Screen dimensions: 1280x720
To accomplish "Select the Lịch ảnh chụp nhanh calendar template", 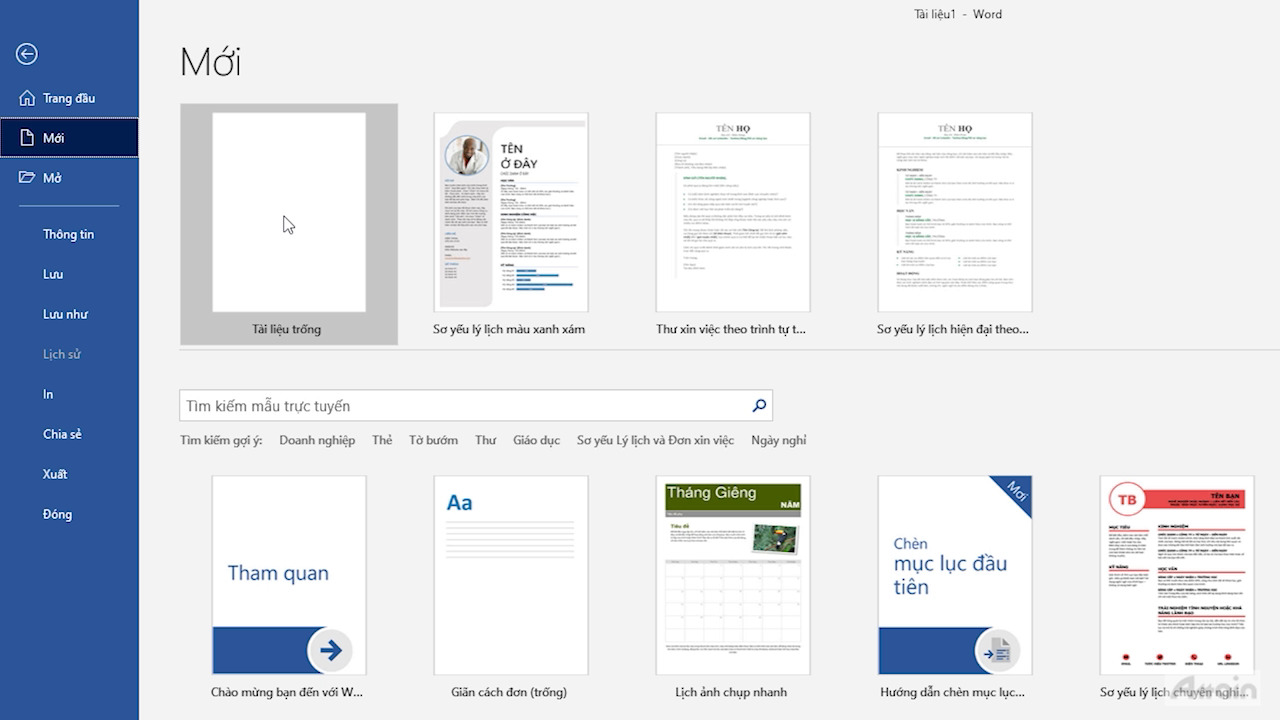I will [732, 575].
